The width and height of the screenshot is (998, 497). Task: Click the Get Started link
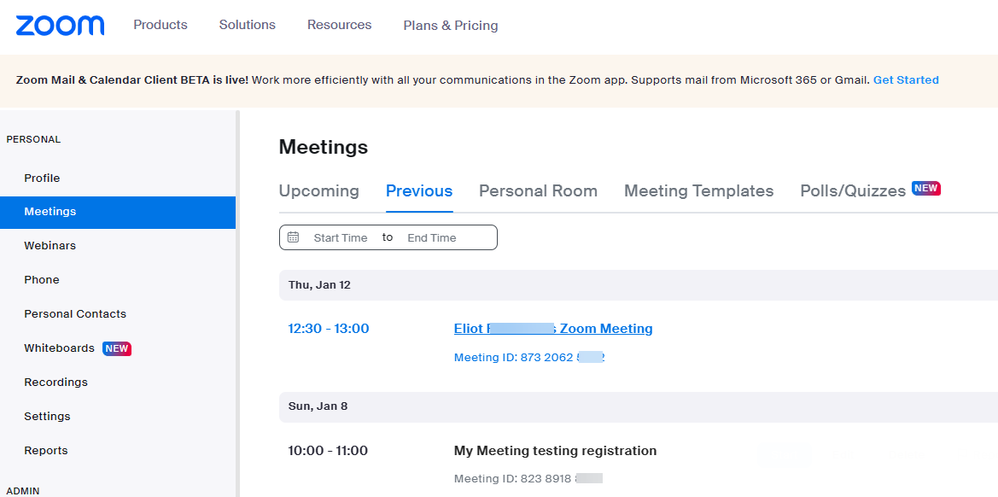tap(905, 80)
